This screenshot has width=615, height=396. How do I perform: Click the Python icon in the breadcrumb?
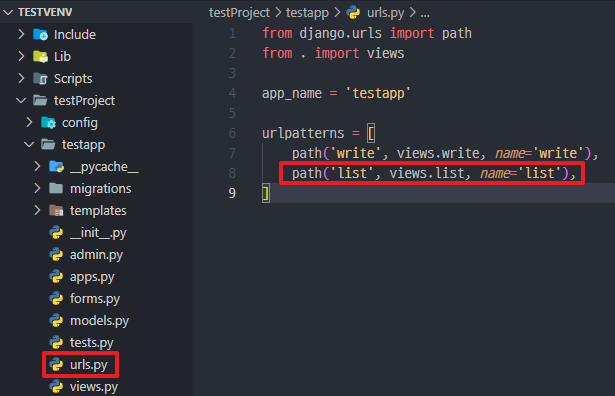pos(353,13)
